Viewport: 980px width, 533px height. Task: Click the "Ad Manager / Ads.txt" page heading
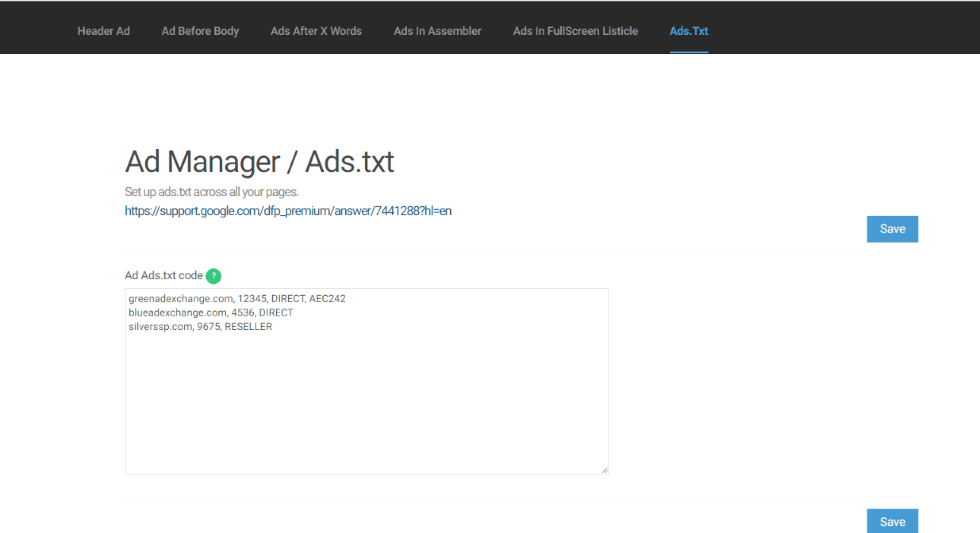tap(259, 161)
